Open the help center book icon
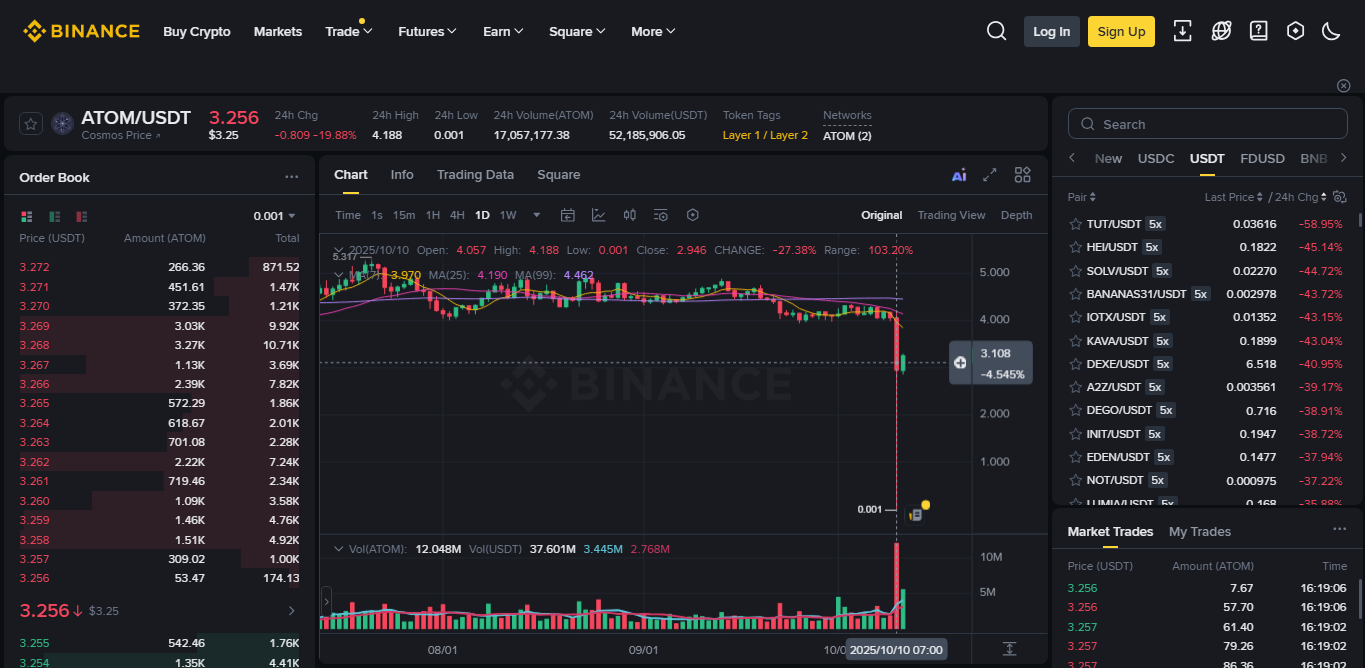This screenshot has width=1365, height=668. coord(1259,31)
